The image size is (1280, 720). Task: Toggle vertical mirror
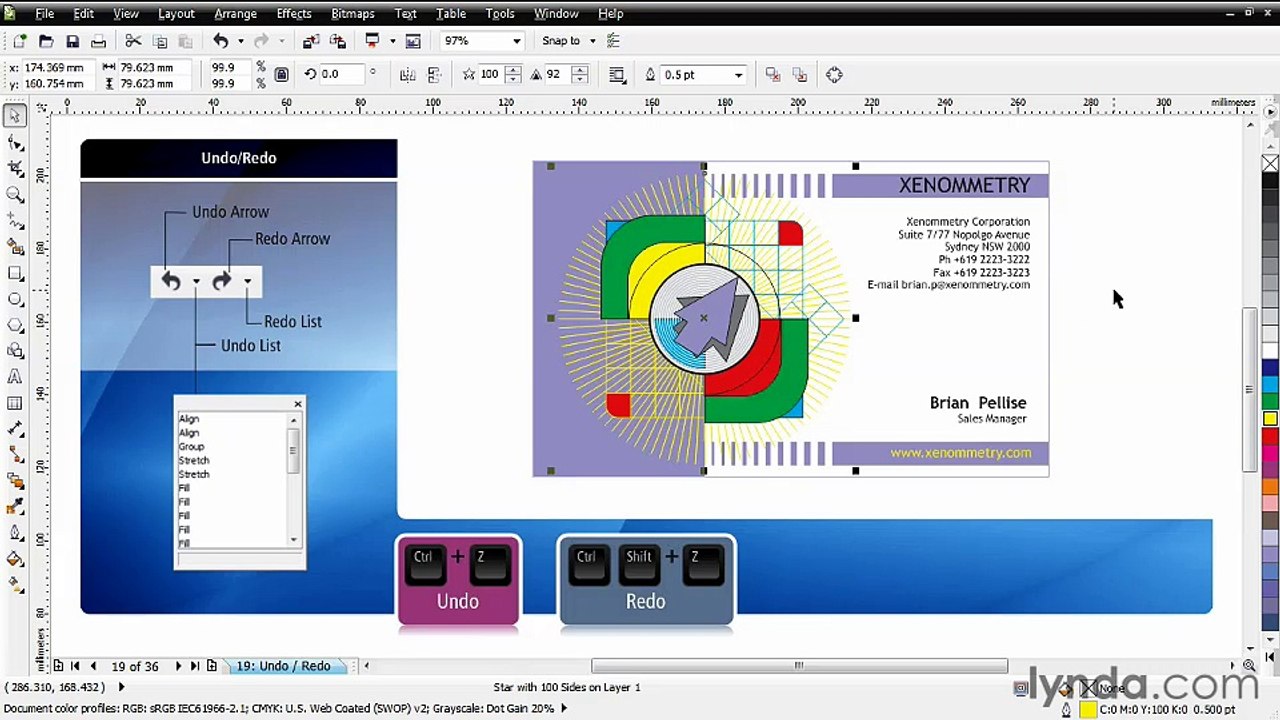[x=434, y=75]
